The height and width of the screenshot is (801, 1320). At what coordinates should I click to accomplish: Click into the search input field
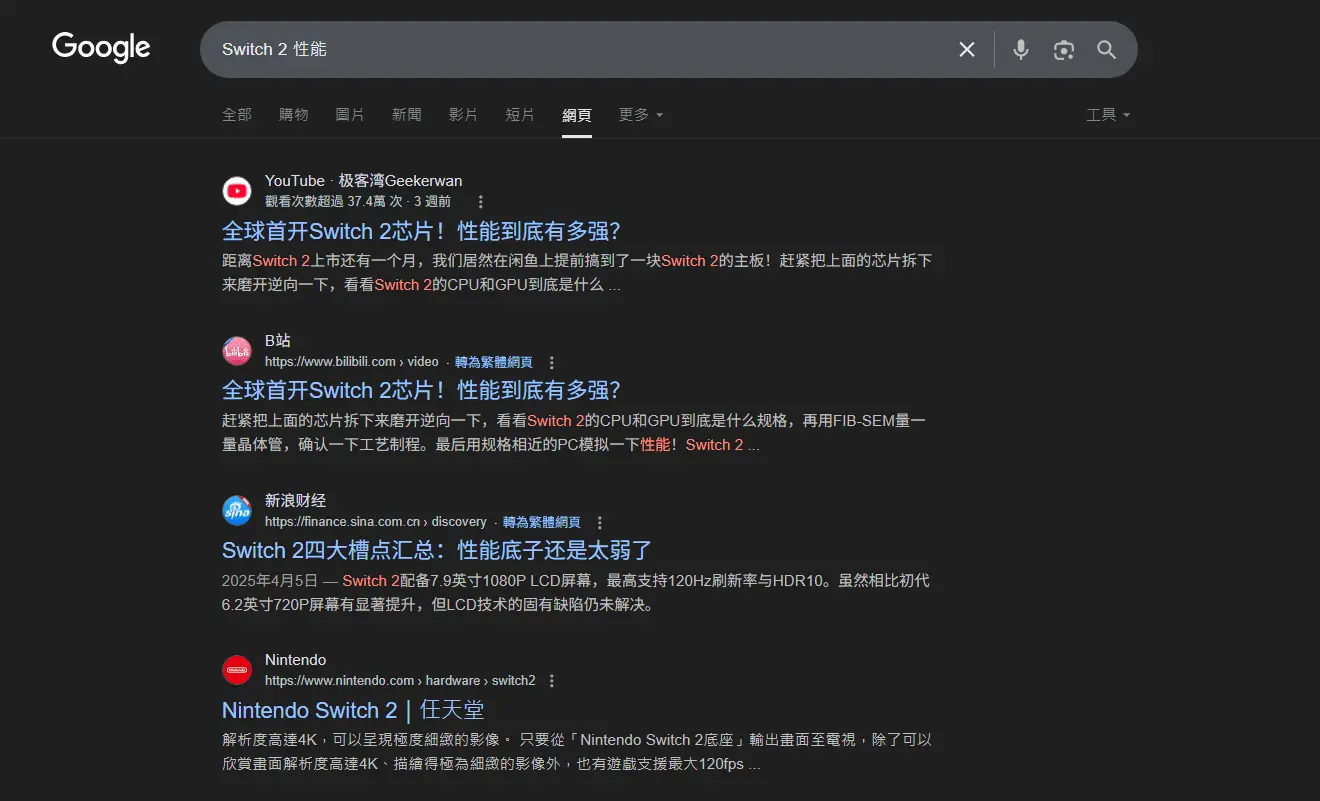(580, 50)
